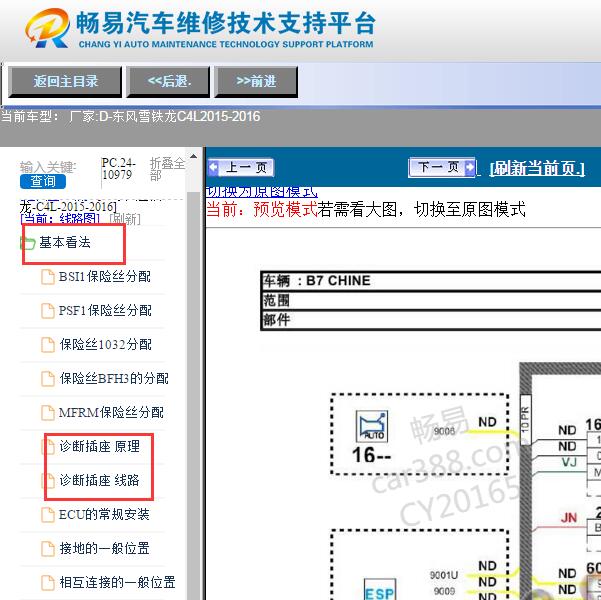Click page icon next to 接地的一般位置

[48, 549]
